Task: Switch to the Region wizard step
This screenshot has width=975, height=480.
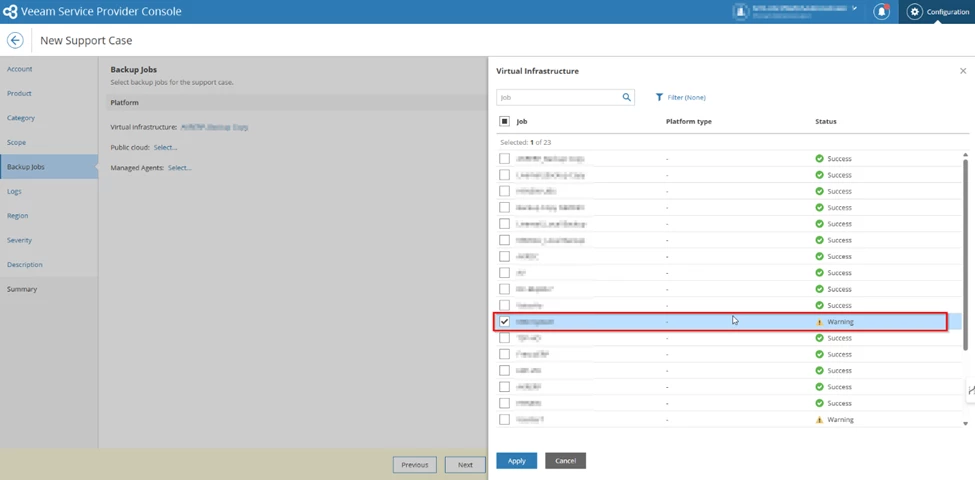Action: [x=17, y=216]
